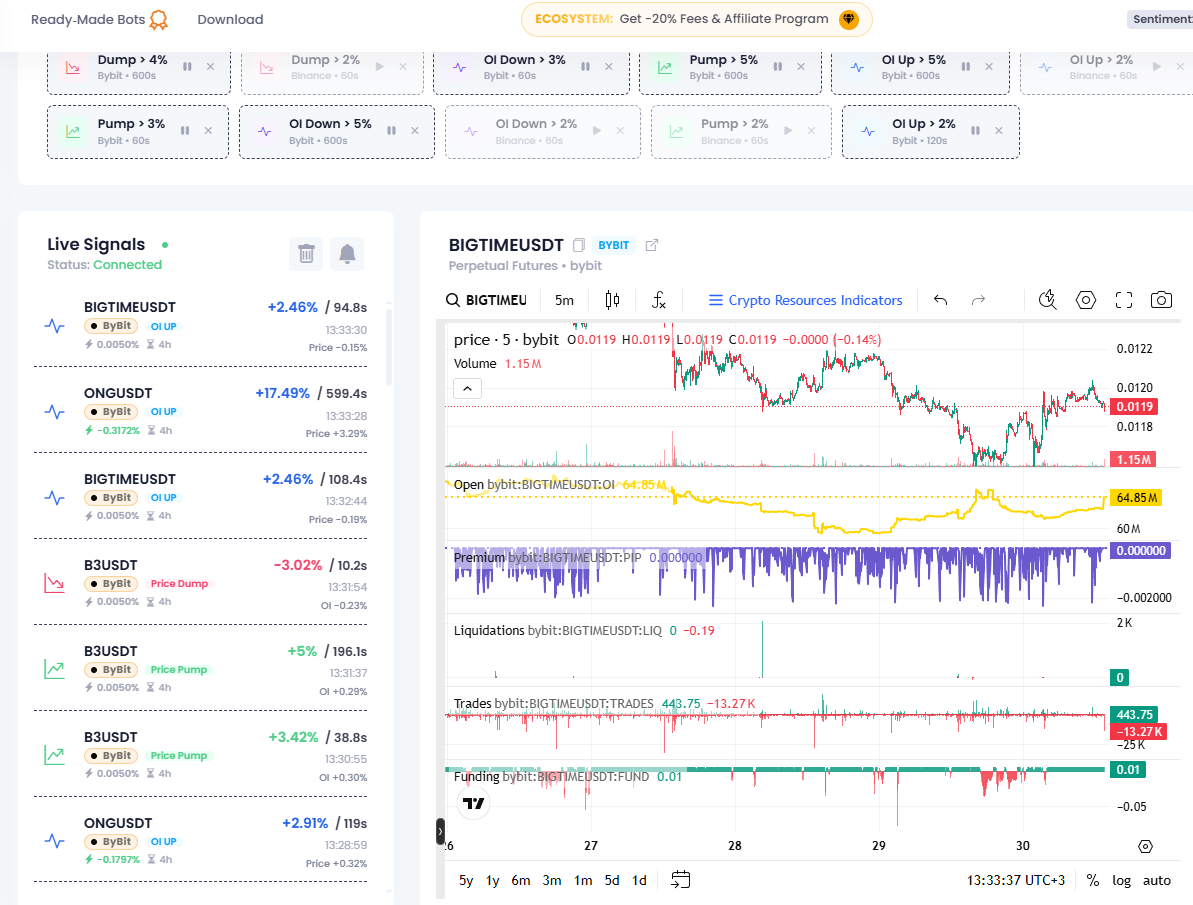
Task: Toggle log scale on chart
Action: pyautogui.click(x=1121, y=880)
